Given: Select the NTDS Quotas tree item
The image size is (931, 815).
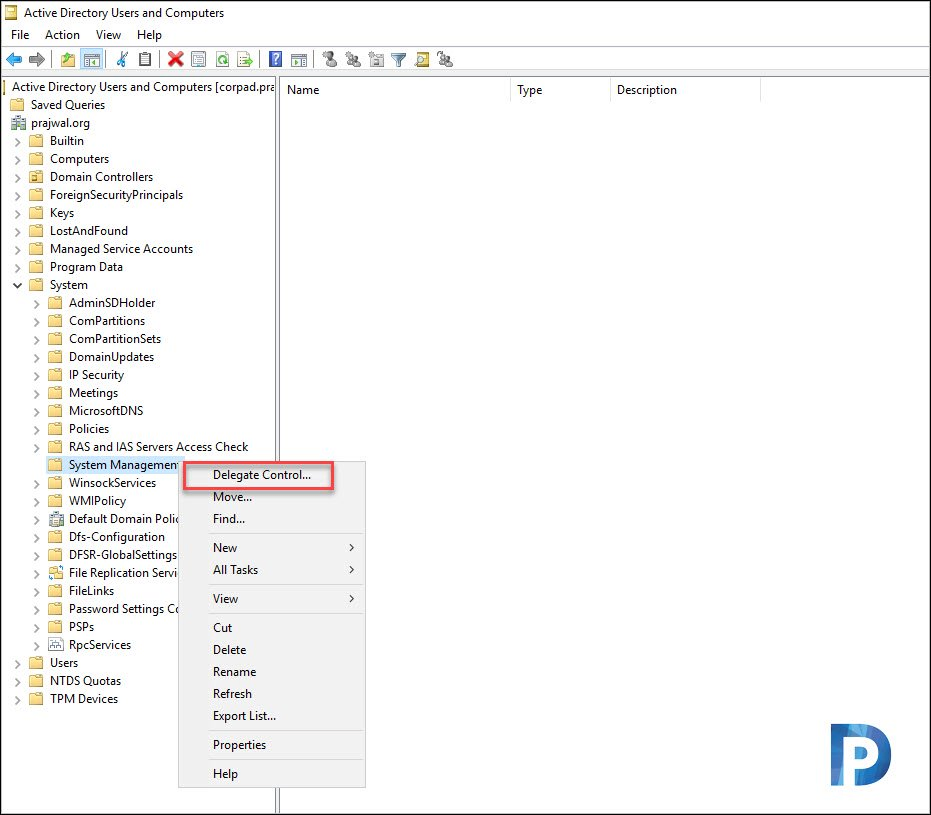Looking at the screenshot, I should click(86, 681).
